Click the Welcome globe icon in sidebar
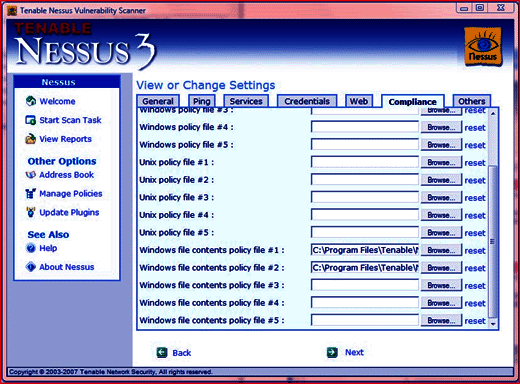520x384 pixels. point(31,101)
